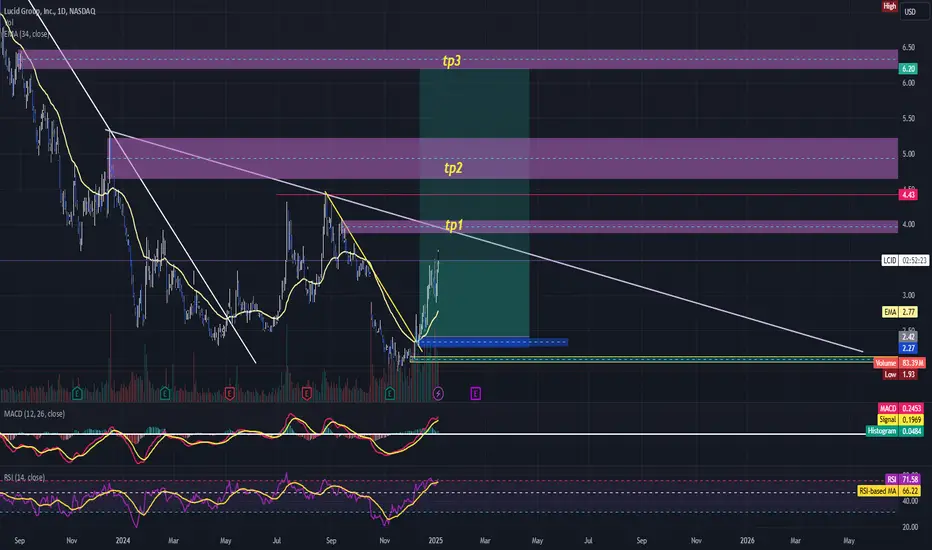Click the 4.43 red price label
The image size is (932, 550).
[908, 194]
